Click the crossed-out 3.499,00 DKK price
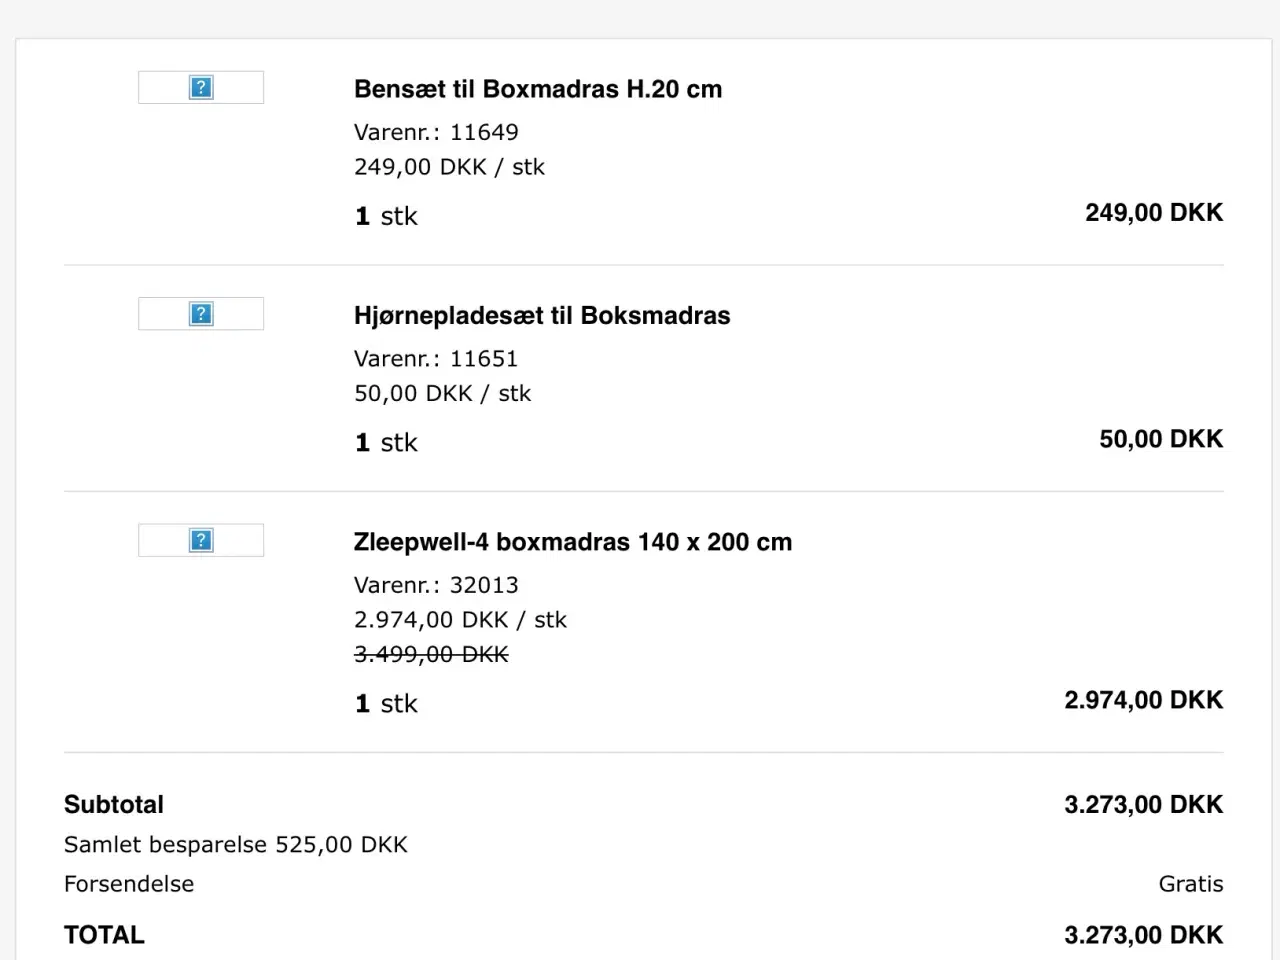Viewport: 1280px width, 960px height. (431, 654)
